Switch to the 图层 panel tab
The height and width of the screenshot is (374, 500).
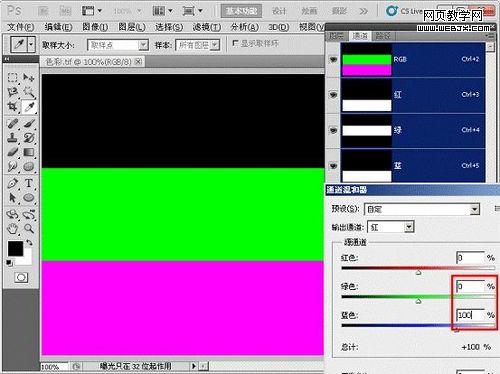coord(336,36)
